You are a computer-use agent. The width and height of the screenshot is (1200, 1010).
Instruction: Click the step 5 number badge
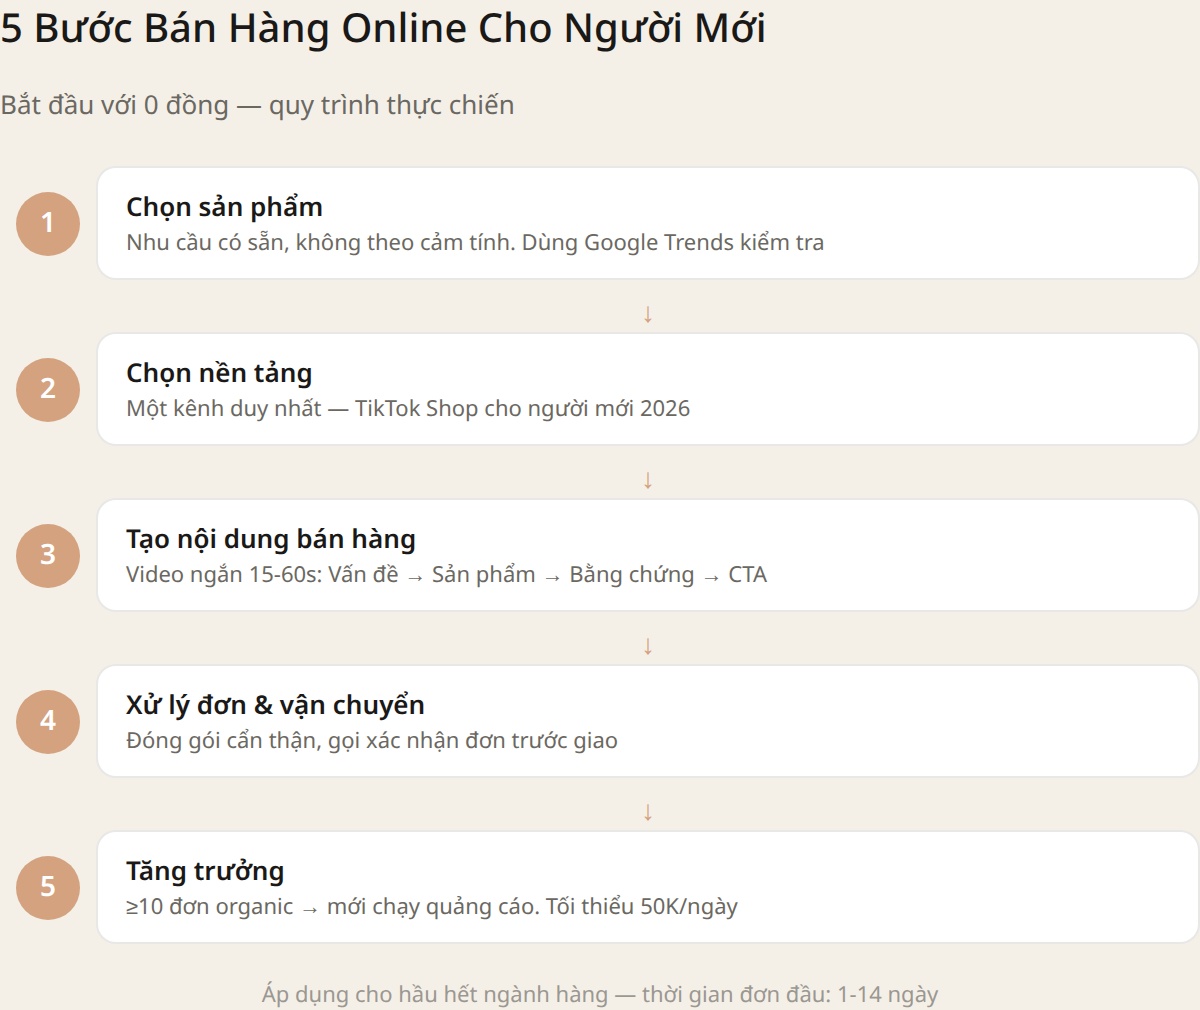point(48,887)
